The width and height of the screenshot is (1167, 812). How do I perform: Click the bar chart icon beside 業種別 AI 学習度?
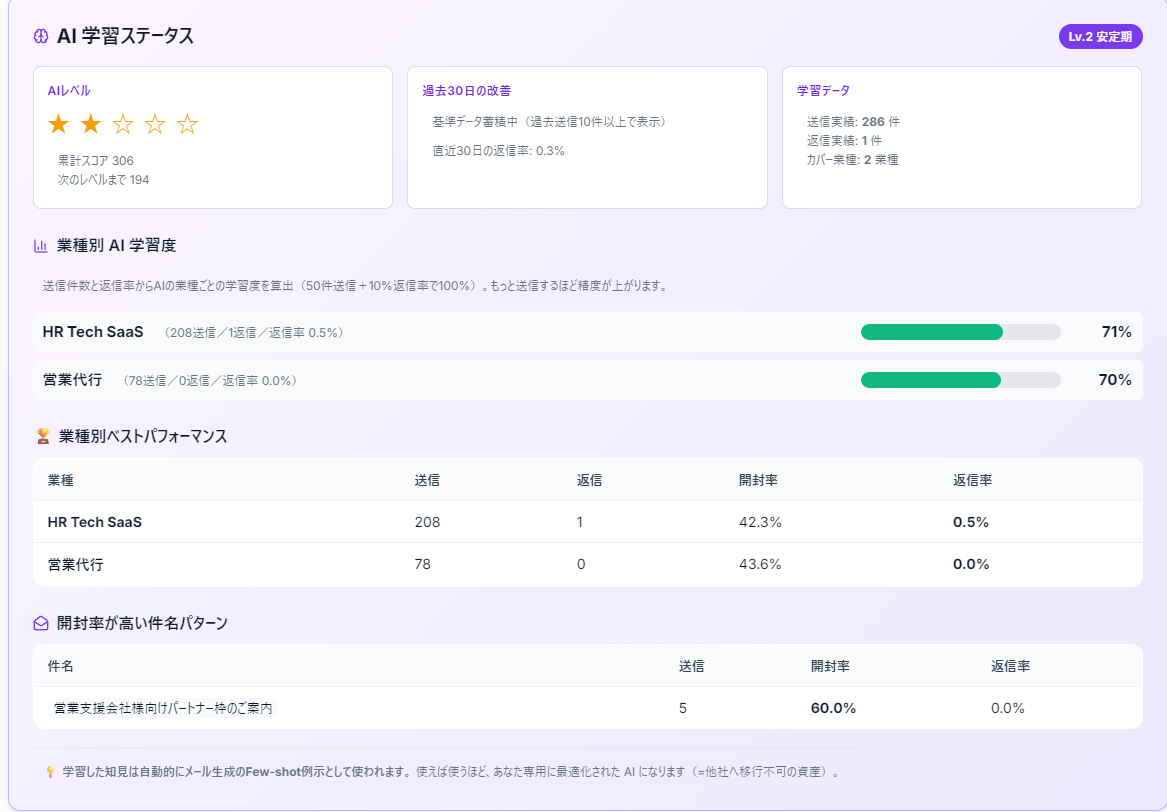(41, 246)
